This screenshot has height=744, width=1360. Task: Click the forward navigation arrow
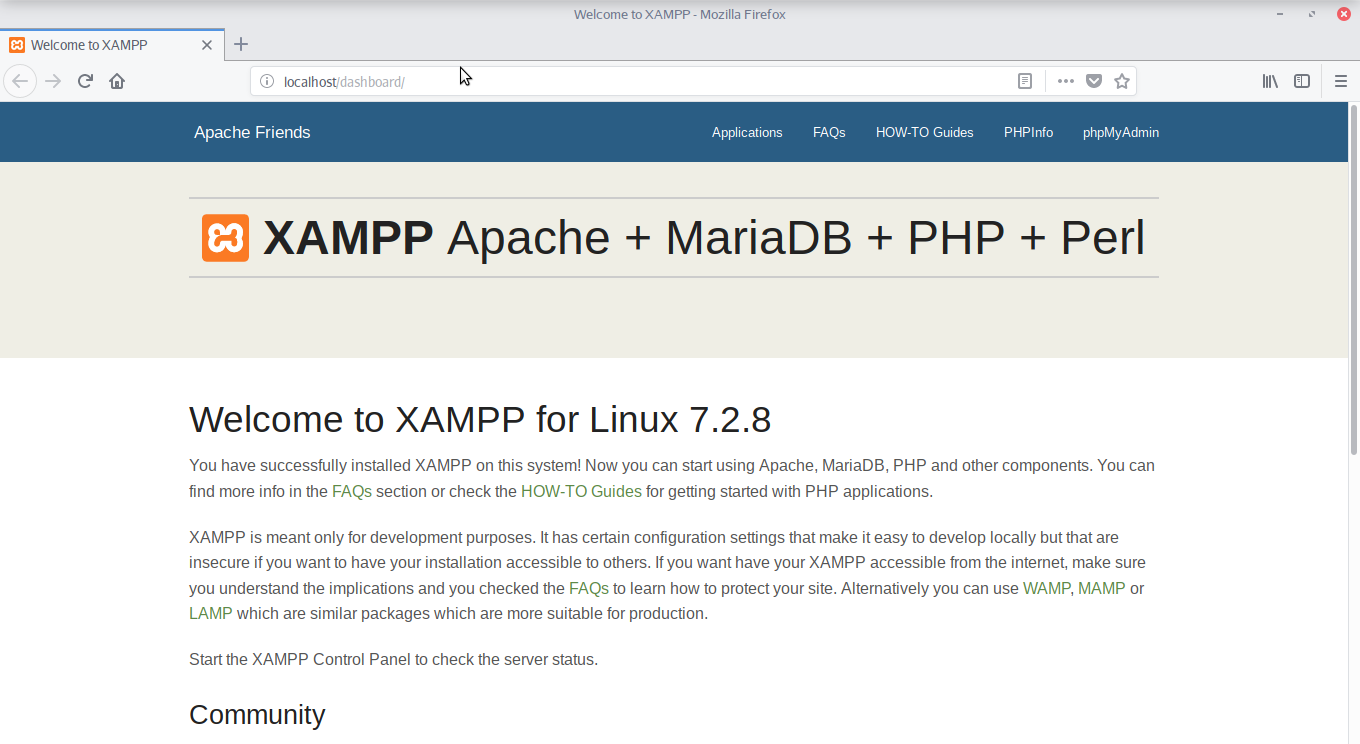(x=53, y=81)
